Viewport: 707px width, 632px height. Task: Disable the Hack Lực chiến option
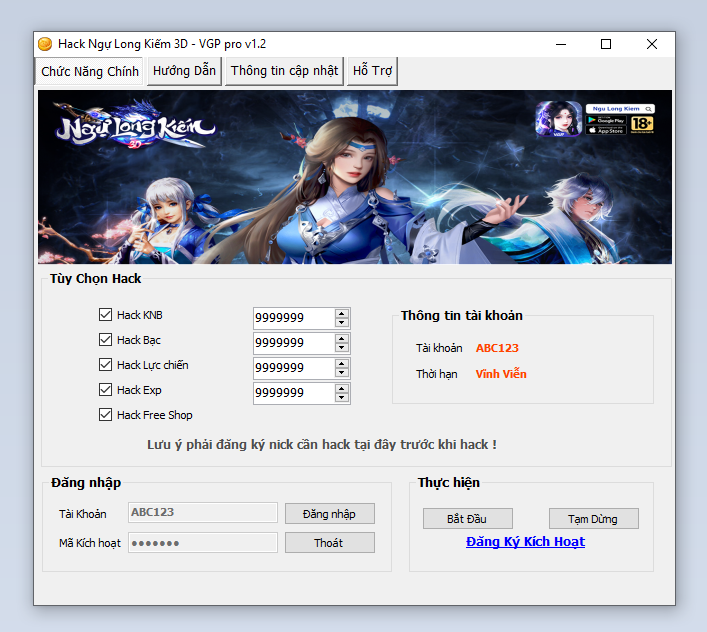[x=106, y=365]
